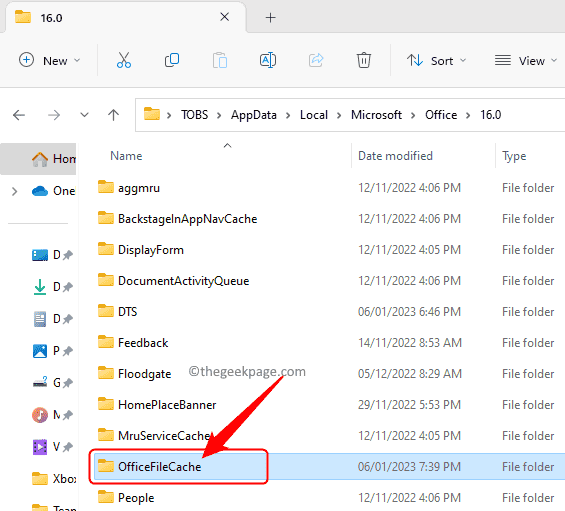Open pinned Downloads item in sidebar

coord(52,287)
